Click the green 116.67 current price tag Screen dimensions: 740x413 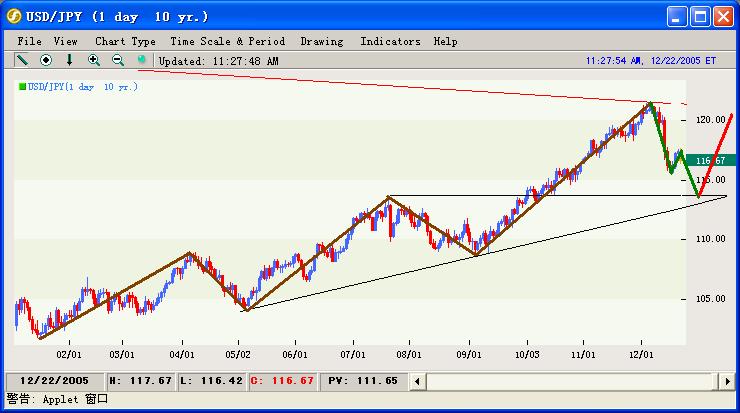[x=710, y=160]
